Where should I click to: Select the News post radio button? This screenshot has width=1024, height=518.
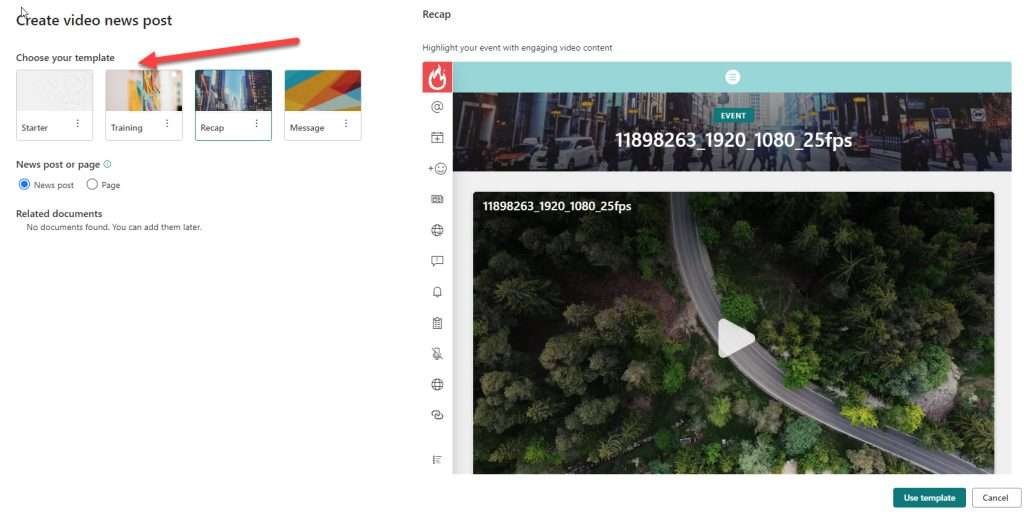click(24, 185)
